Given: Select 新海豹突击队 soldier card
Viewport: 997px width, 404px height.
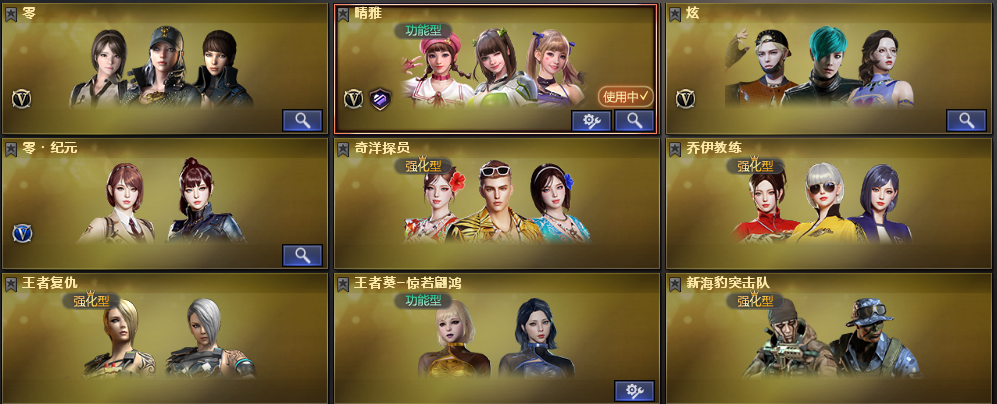Looking at the screenshot, I should [829, 337].
